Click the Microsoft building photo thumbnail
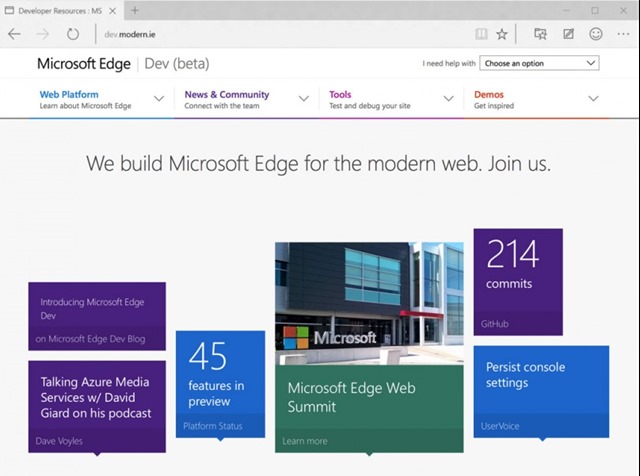The height and width of the screenshot is (476, 640). (x=369, y=304)
